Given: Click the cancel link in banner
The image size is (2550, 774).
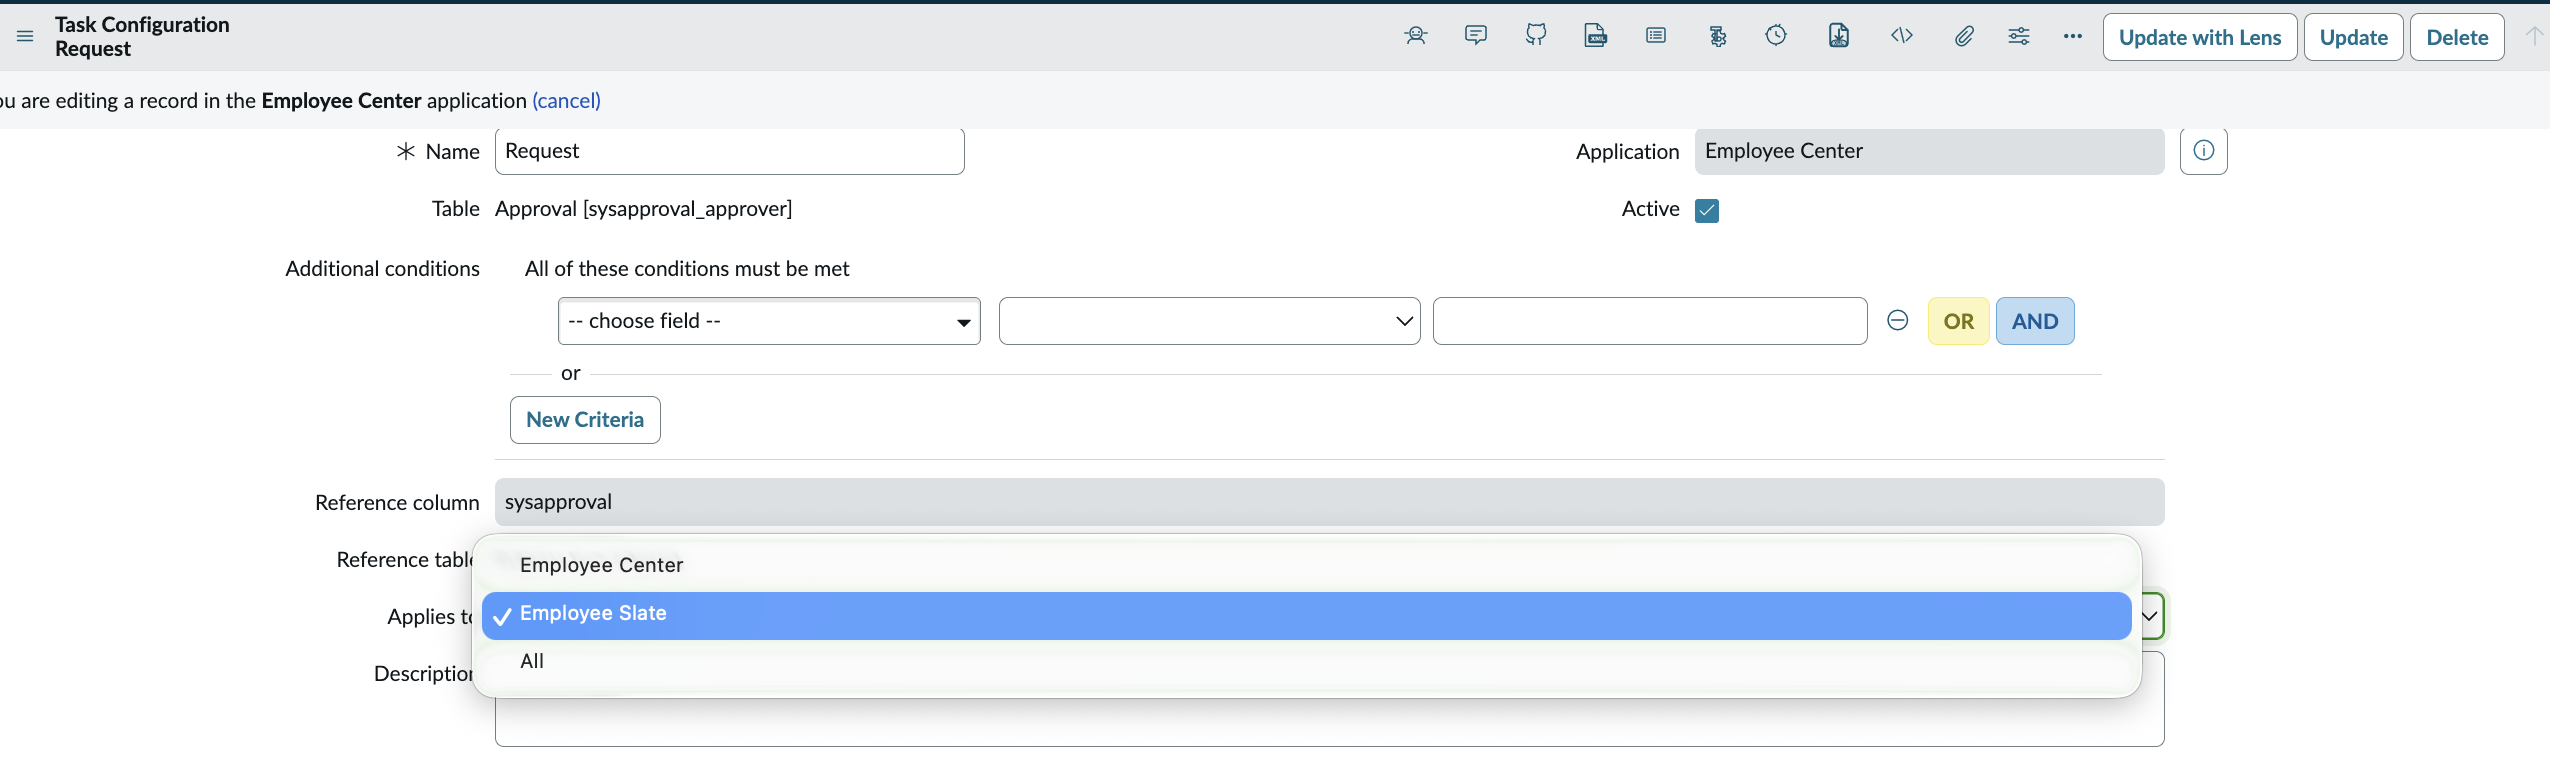Looking at the screenshot, I should (x=566, y=101).
